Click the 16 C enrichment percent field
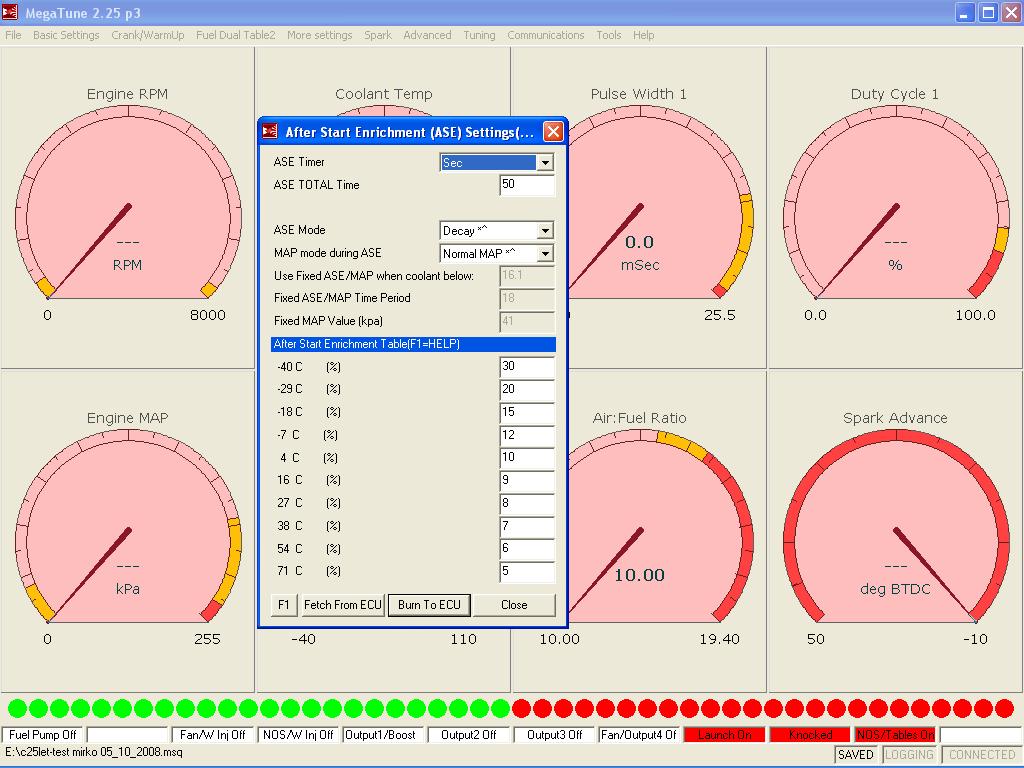The height and width of the screenshot is (768, 1024). (527, 481)
